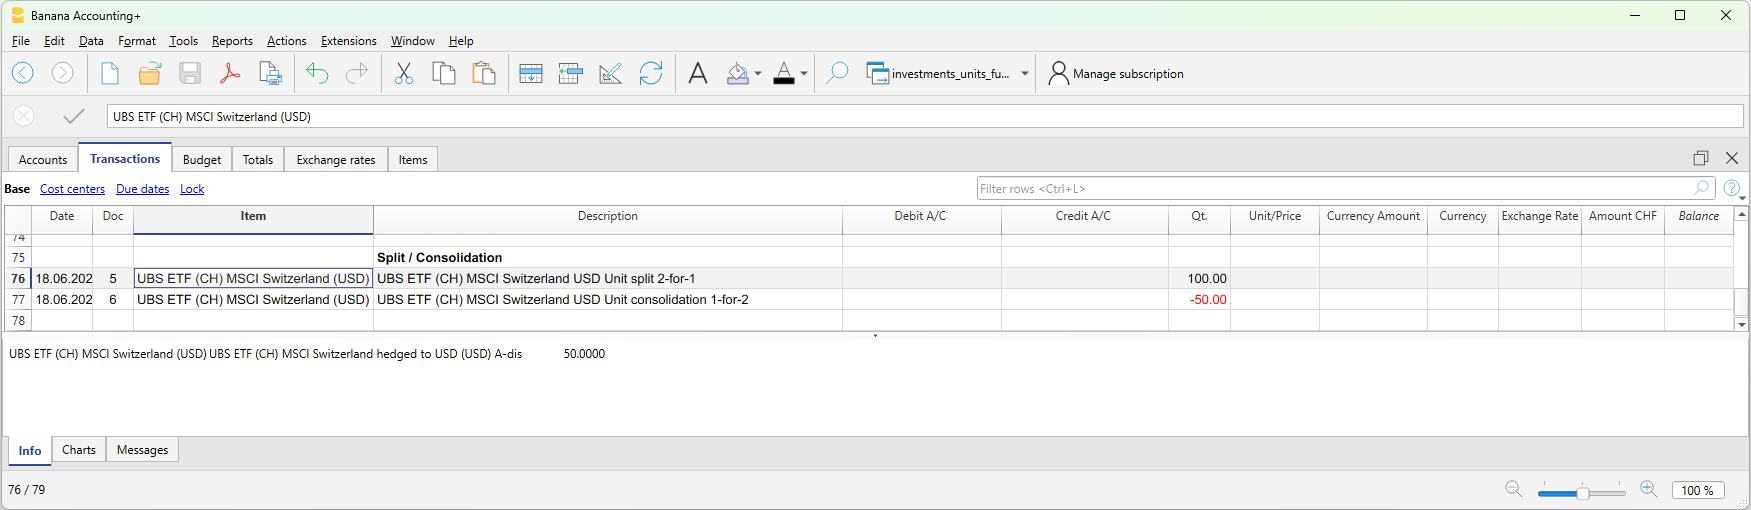Switch to the Accounts tab
1751x510 pixels.
(x=43, y=160)
